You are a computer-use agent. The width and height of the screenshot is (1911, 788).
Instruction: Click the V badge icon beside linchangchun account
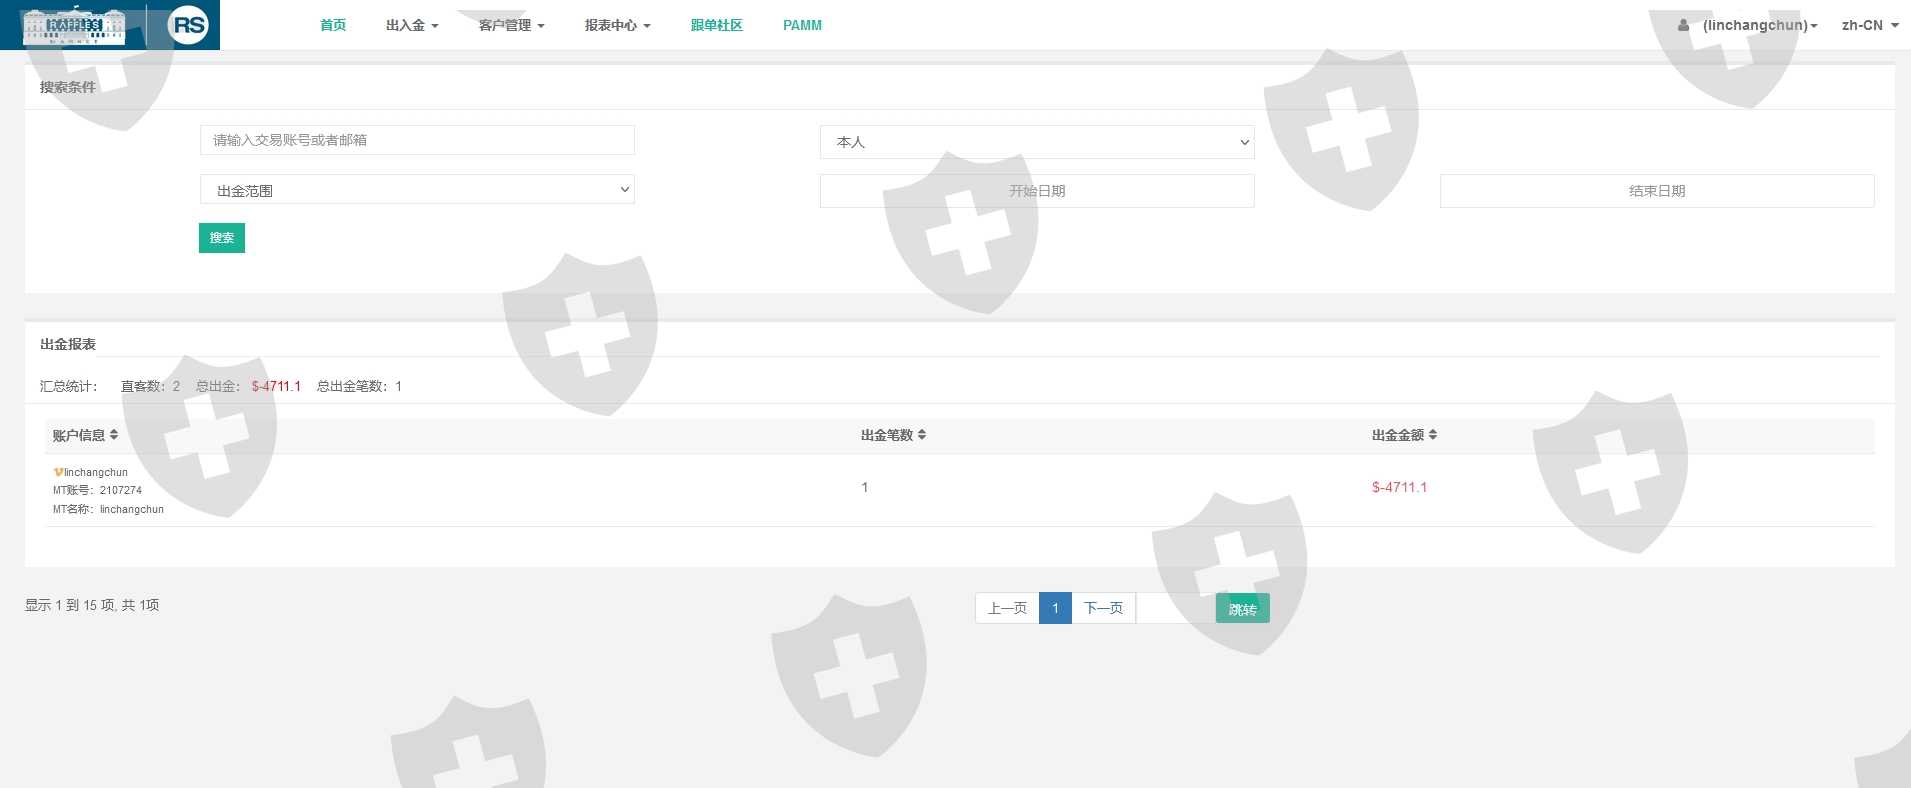[58, 472]
